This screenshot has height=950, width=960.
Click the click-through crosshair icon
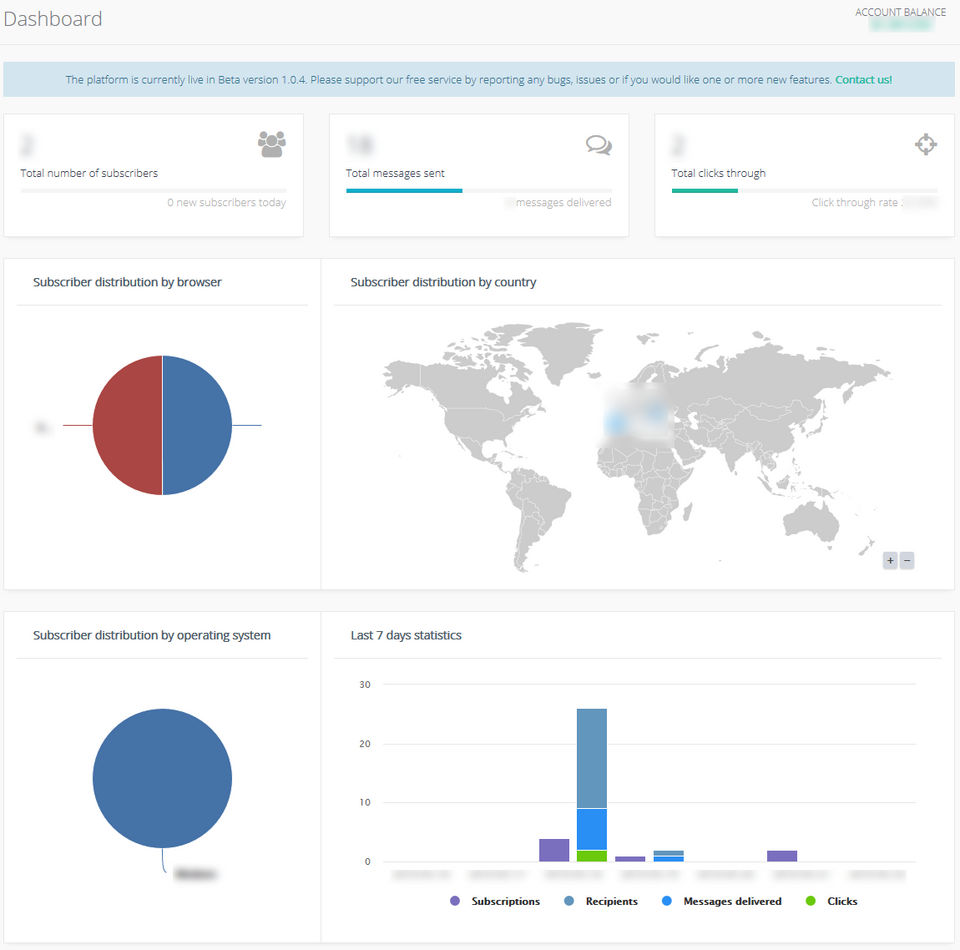coord(926,144)
